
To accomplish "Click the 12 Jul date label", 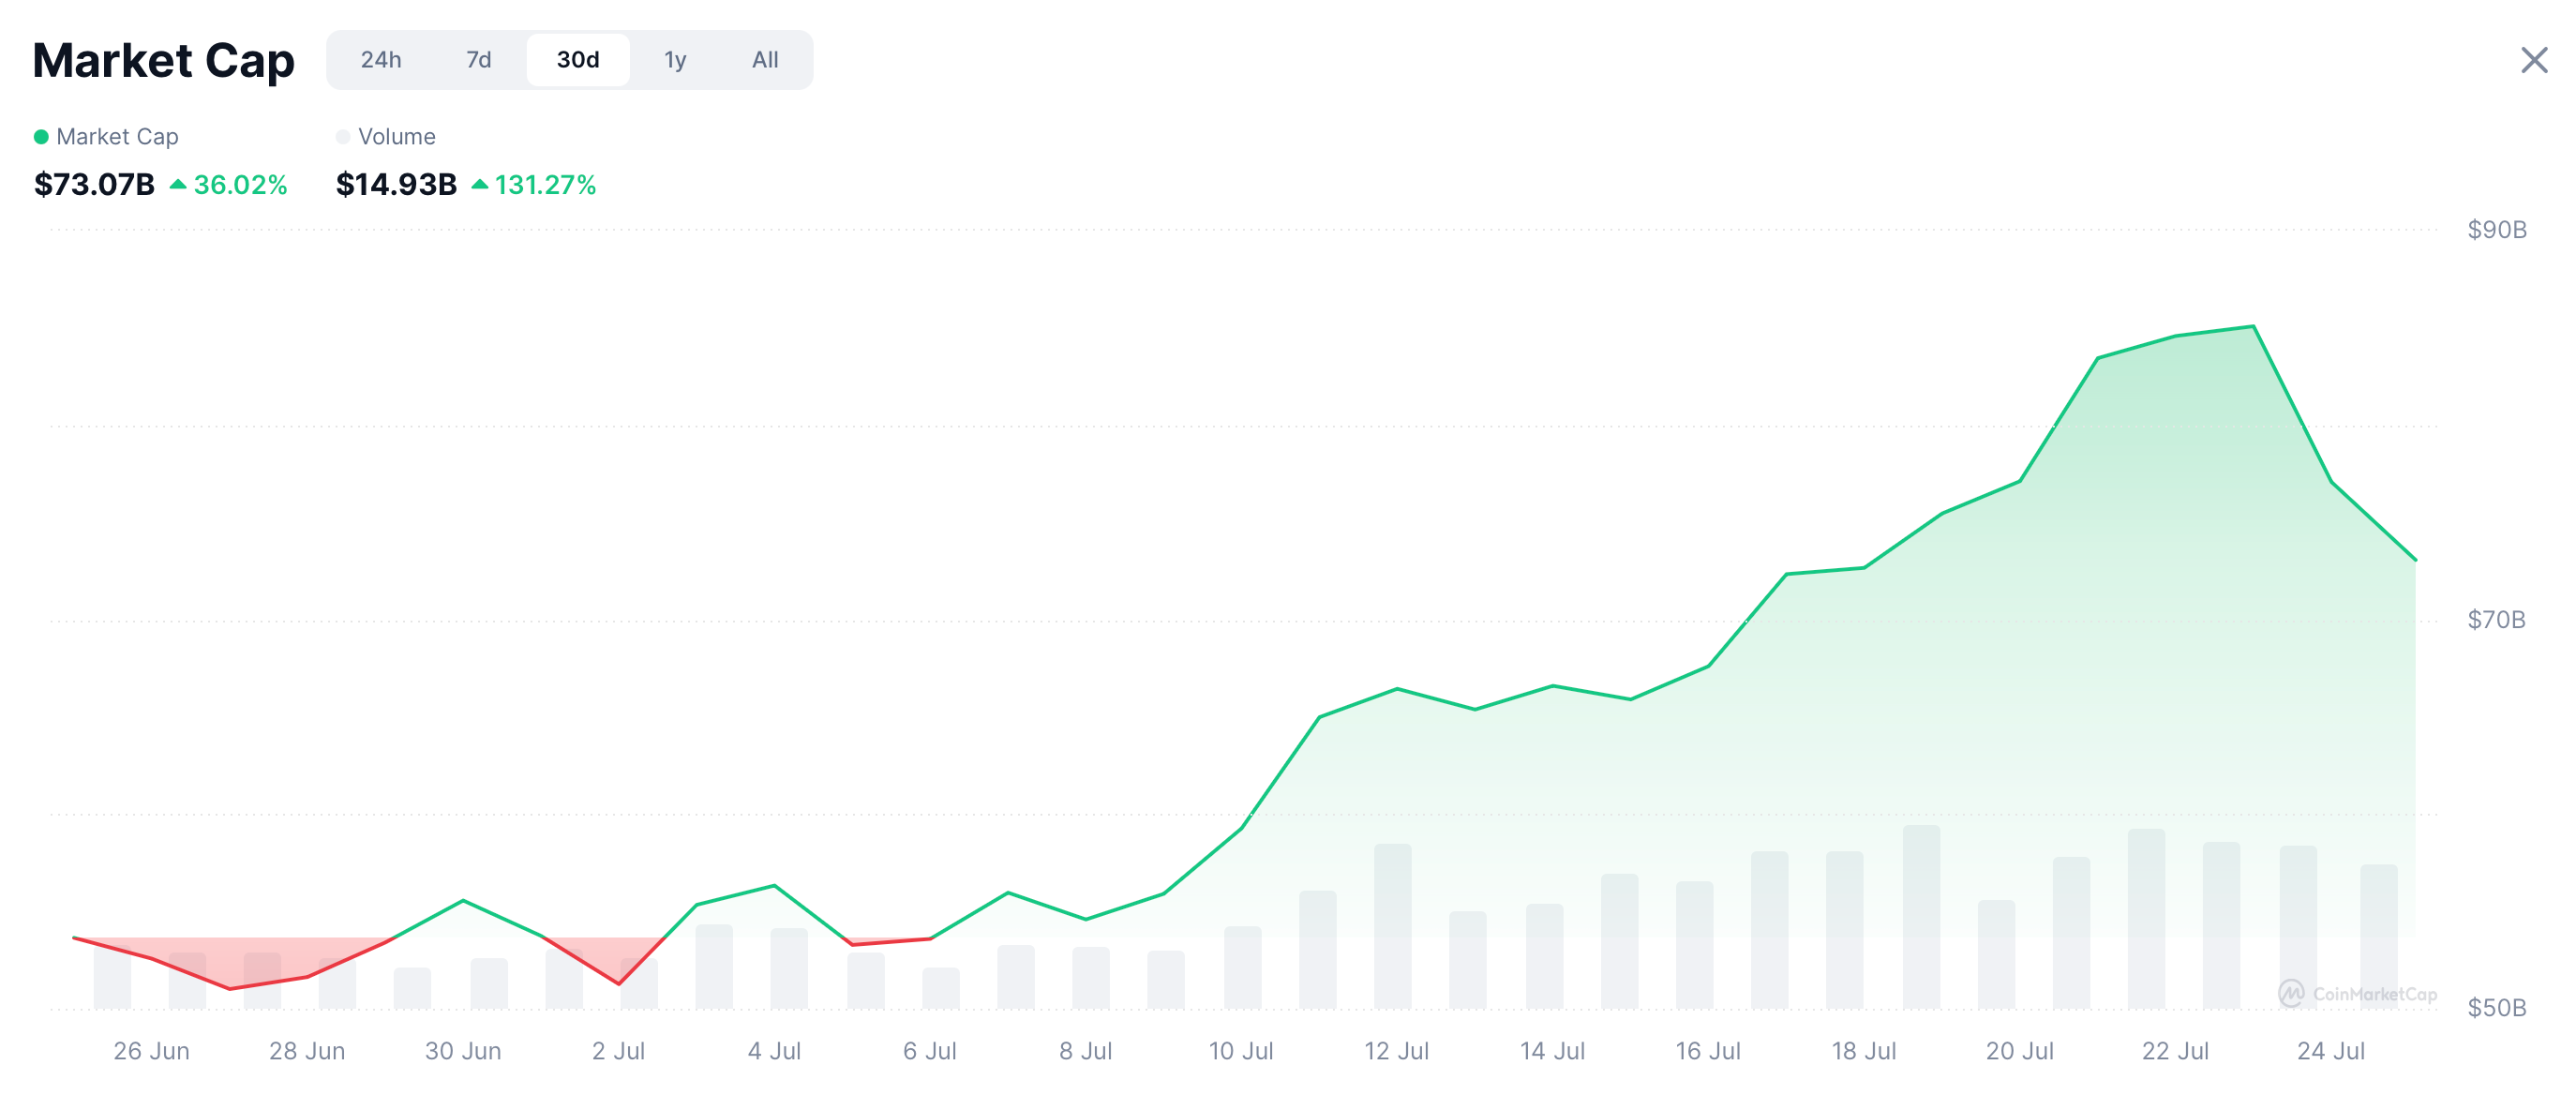I will tap(1397, 1052).
